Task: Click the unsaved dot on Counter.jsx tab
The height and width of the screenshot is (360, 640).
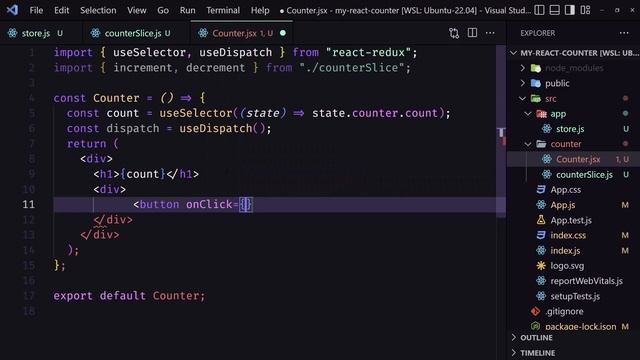Action: [x=283, y=33]
